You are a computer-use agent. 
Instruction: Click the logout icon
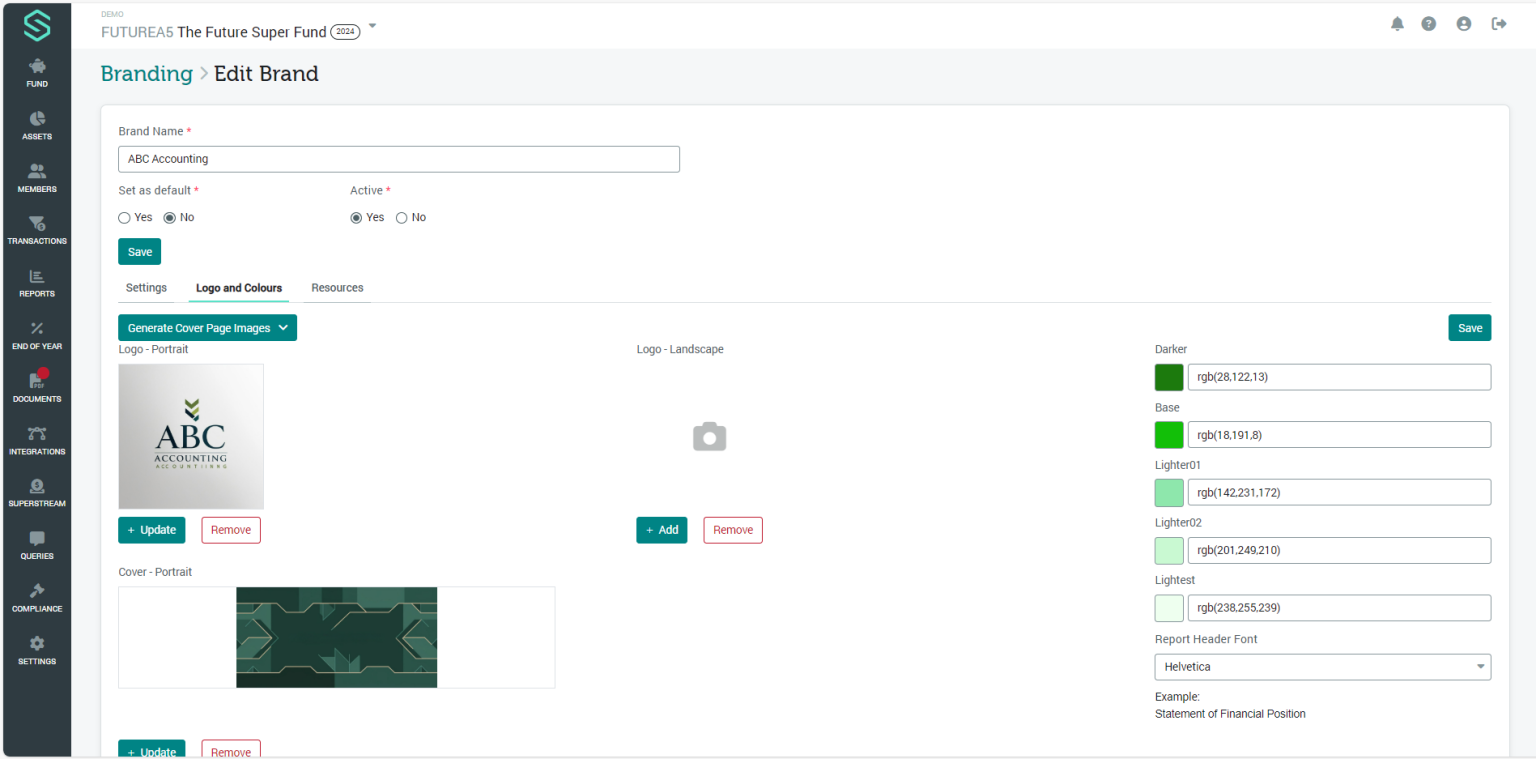[x=1499, y=24]
